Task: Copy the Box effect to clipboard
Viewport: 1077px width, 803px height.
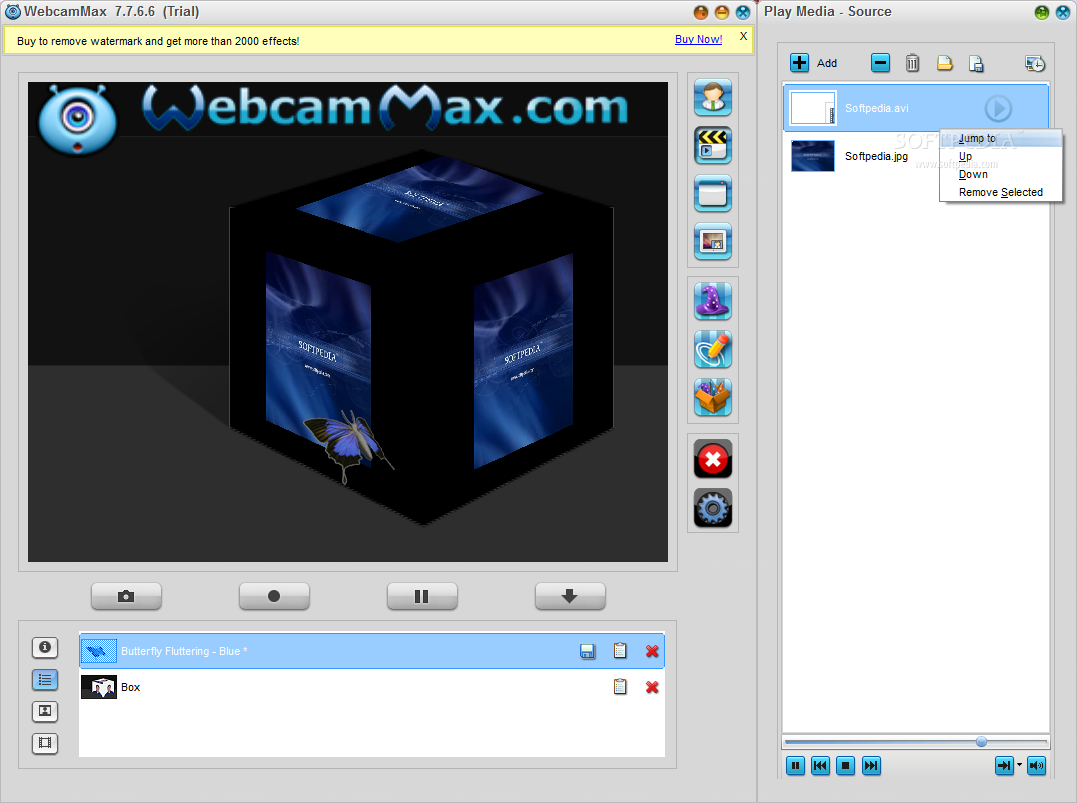Action: (x=620, y=686)
